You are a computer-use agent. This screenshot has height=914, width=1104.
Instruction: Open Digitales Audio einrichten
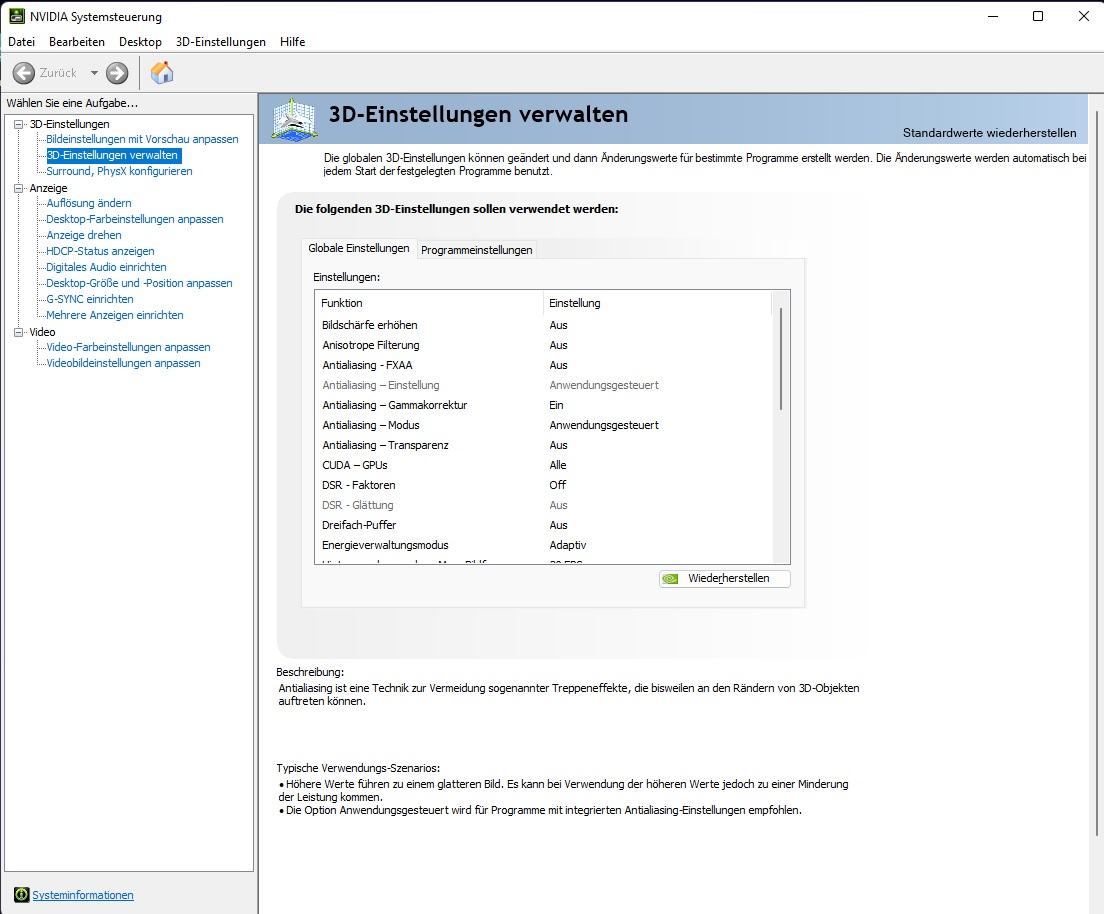click(x=106, y=267)
